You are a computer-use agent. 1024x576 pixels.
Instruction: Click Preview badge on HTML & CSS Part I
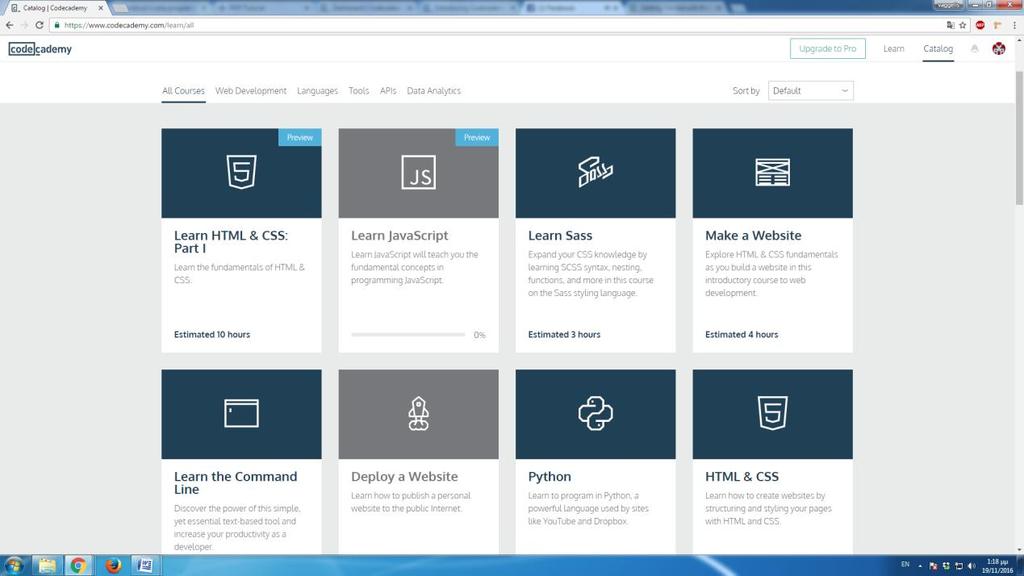(x=300, y=137)
